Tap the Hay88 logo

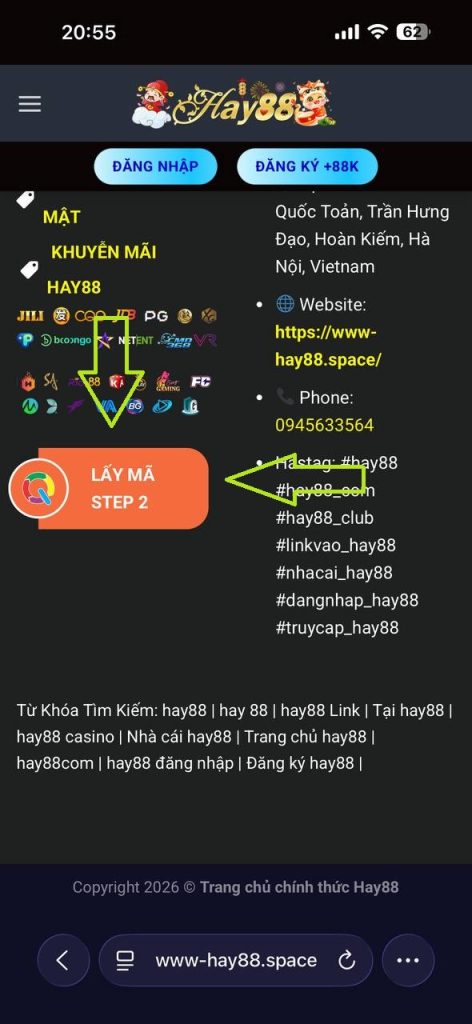coord(234,103)
